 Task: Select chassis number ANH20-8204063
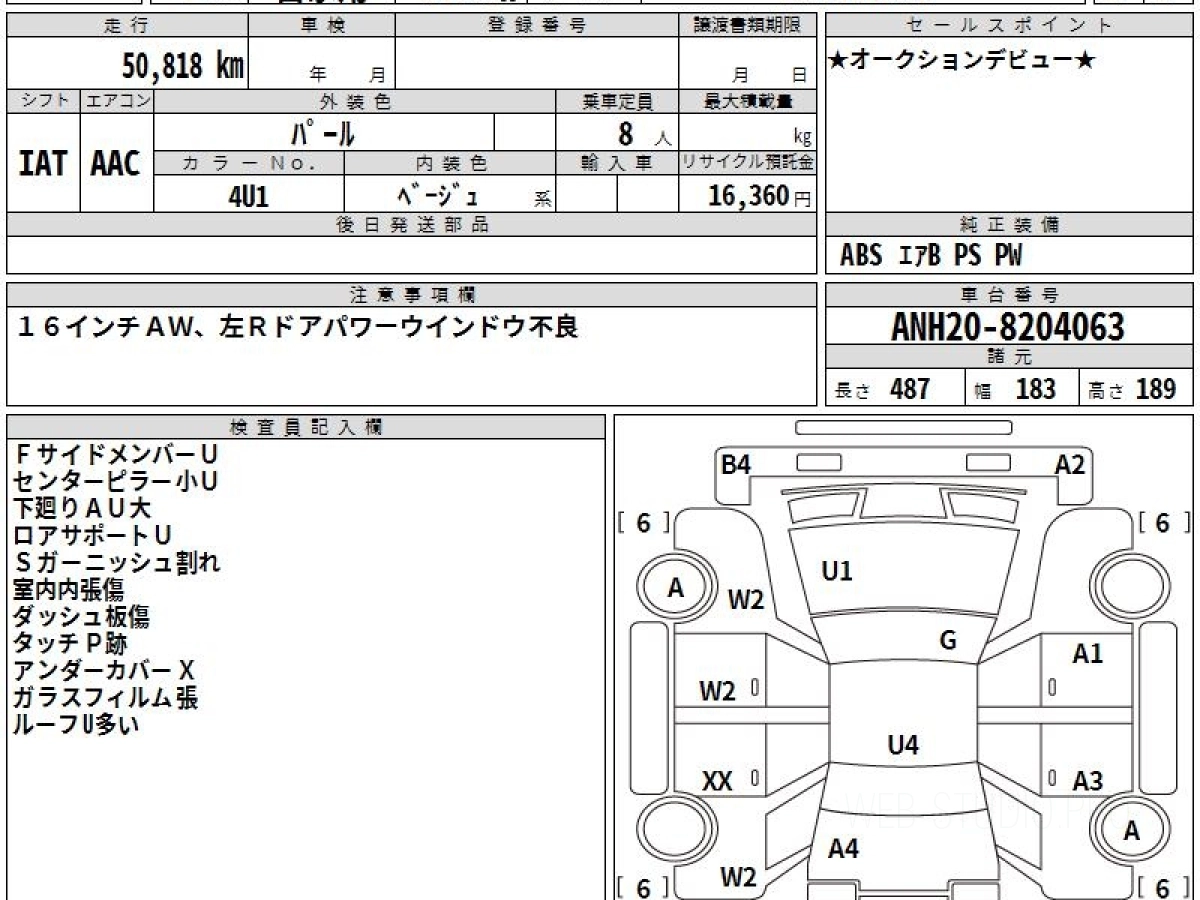point(1008,327)
